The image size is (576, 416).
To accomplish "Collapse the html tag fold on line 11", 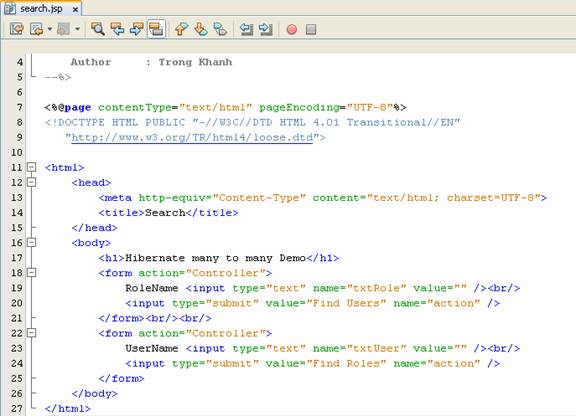I will (32, 167).
